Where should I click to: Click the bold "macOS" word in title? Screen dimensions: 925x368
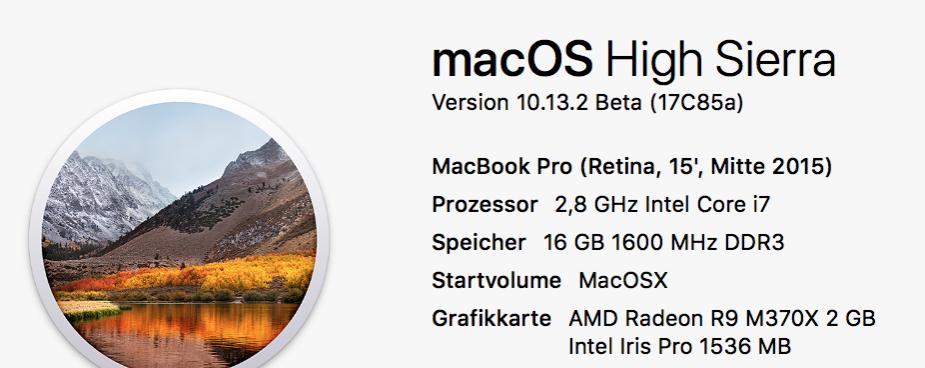[x=512, y=60]
